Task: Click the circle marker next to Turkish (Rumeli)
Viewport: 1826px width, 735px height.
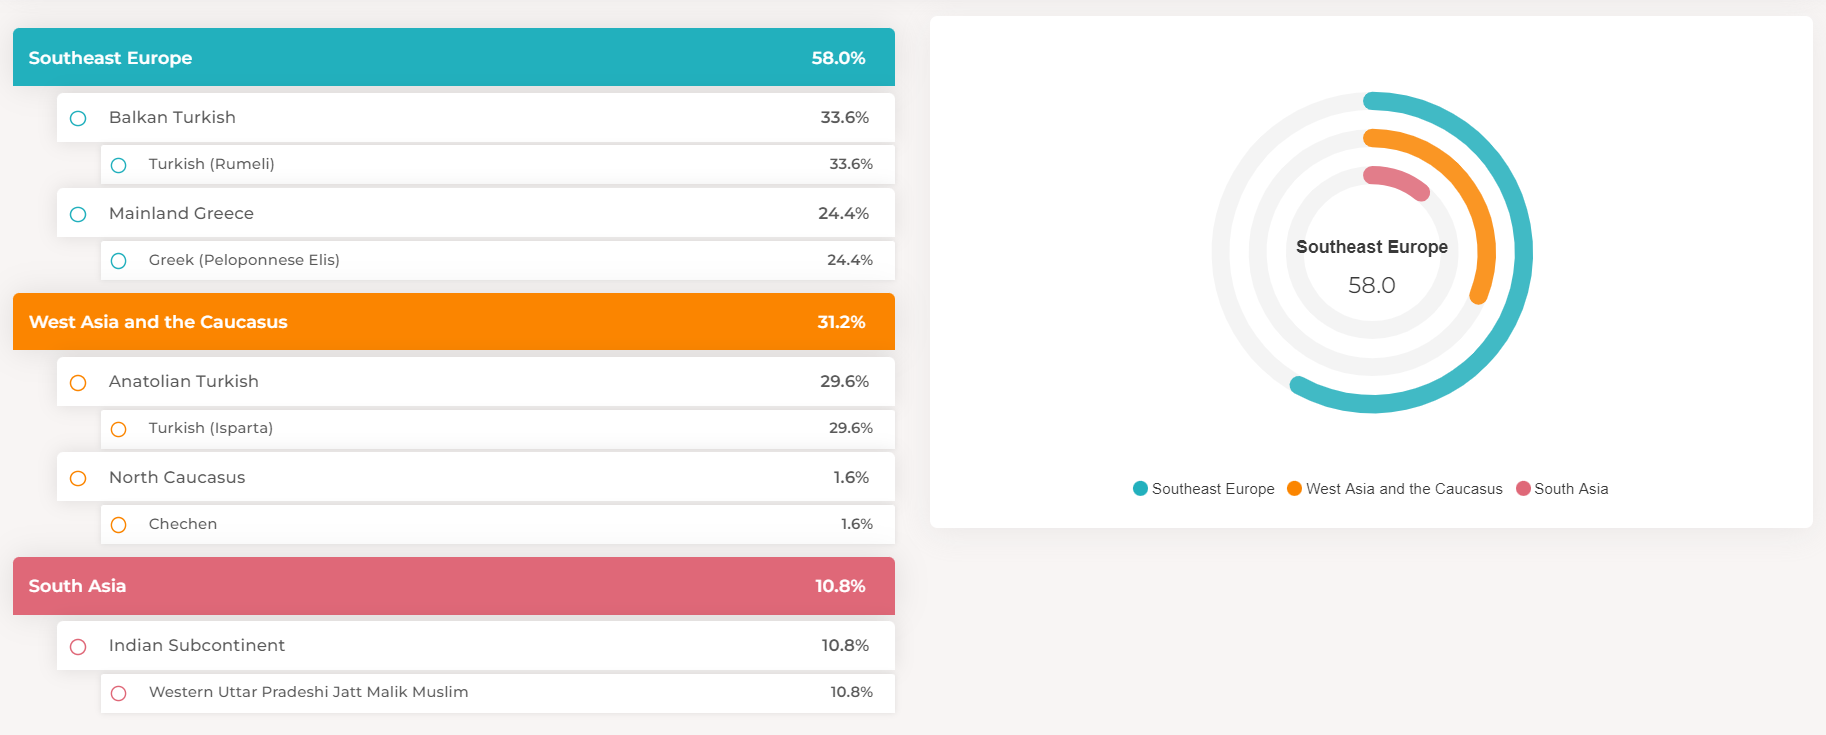Action: click(x=119, y=165)
